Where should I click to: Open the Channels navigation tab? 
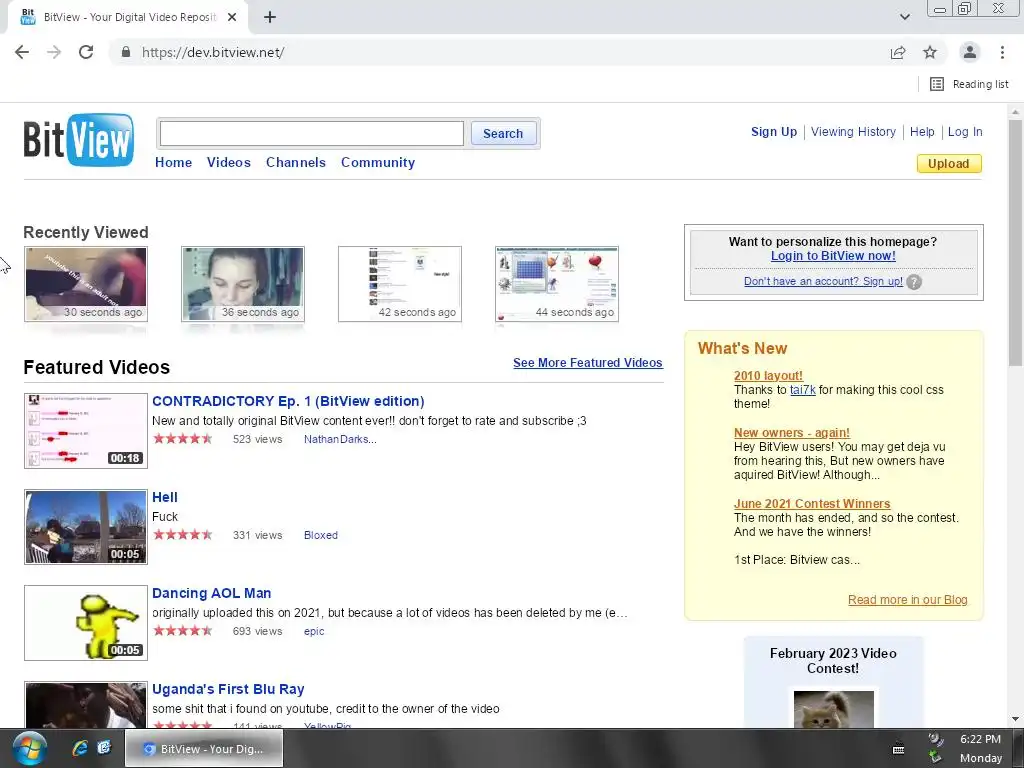coord(295,162)
